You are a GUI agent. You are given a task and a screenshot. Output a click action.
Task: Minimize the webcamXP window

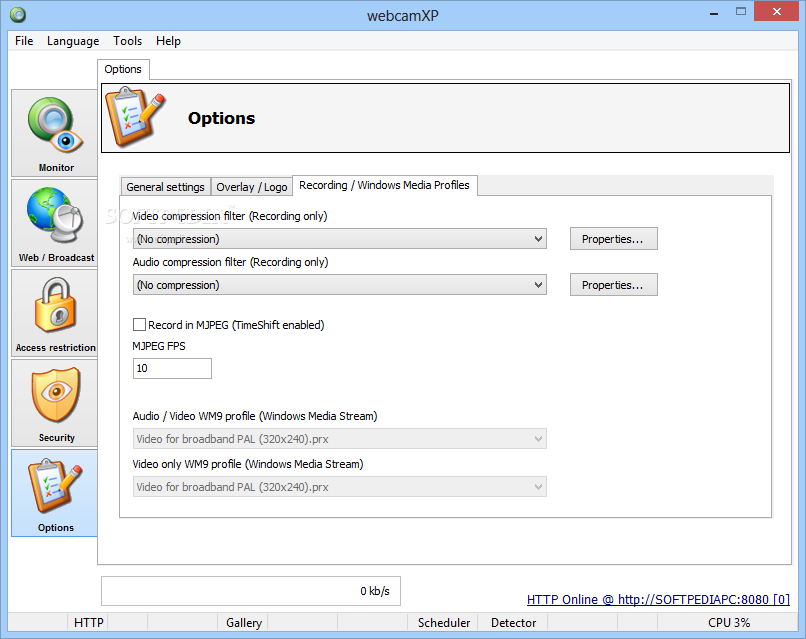(714, 12)
